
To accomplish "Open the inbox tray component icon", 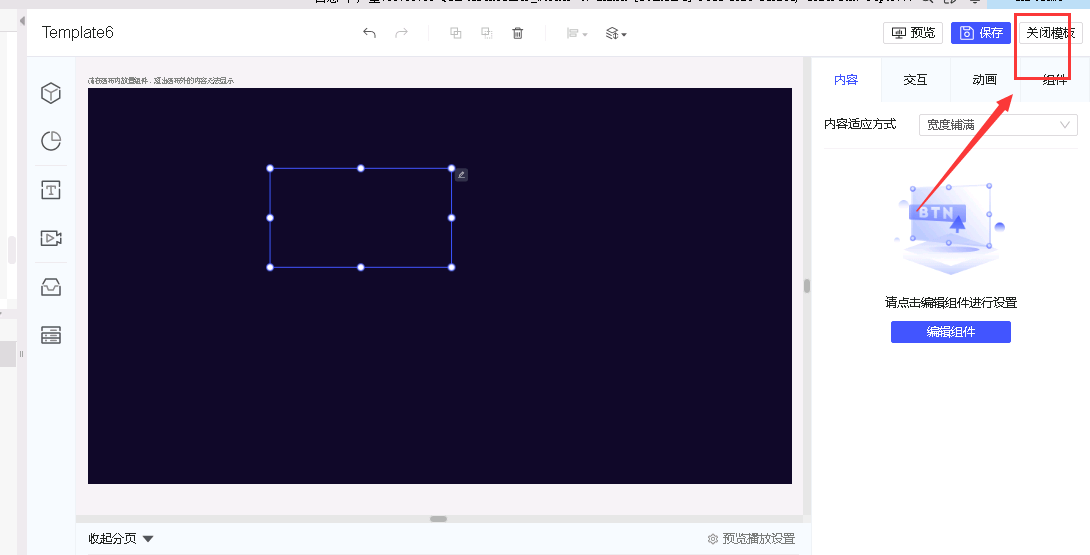I will [51, 287].
